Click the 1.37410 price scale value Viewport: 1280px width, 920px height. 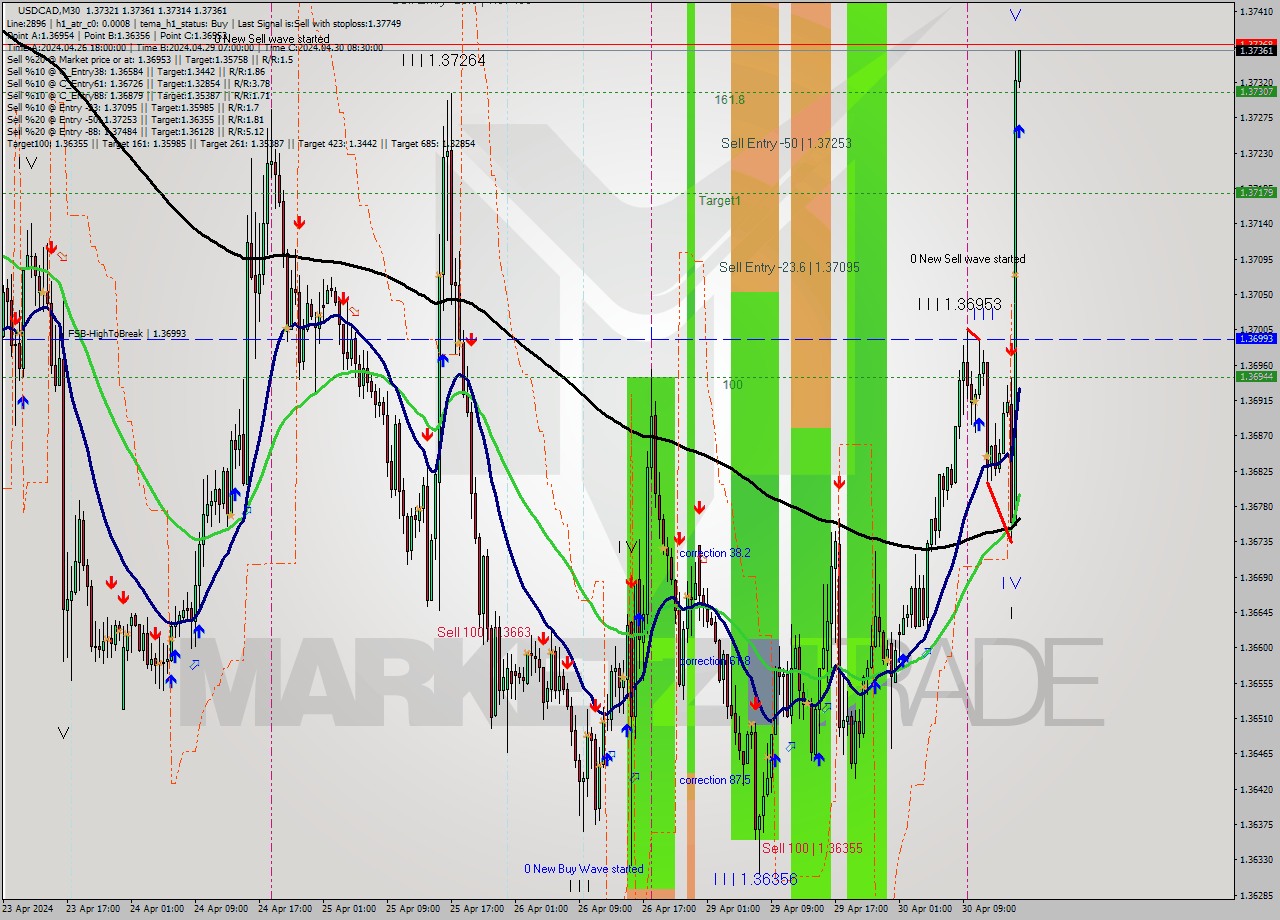tap(1255, 12)
